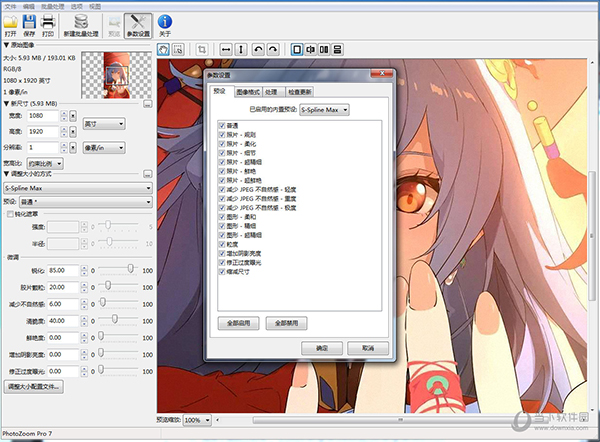This screenshot has width=600, height=442.
Task: Open the 批量处理 menu
Action: tap(53, 7)
